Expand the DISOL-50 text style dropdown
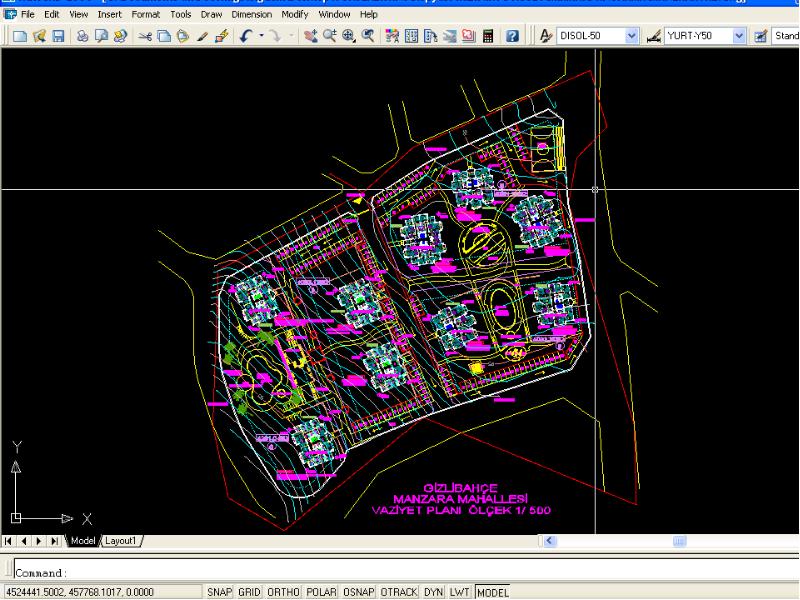 coord(631,36)
